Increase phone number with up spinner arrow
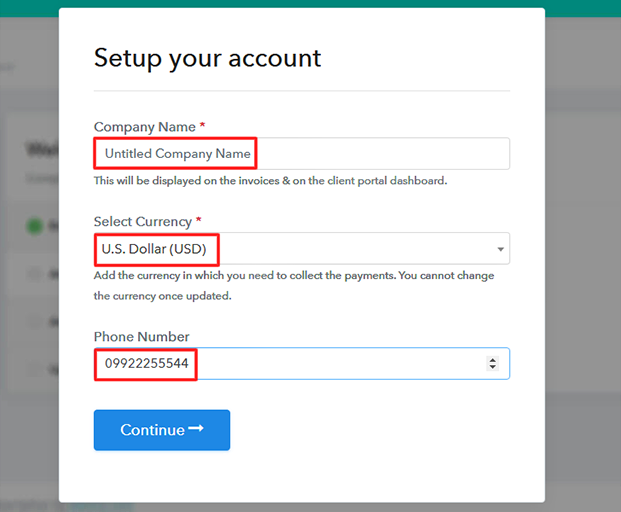Viewport: 621px width, 512px height. (x=492, y=359)
